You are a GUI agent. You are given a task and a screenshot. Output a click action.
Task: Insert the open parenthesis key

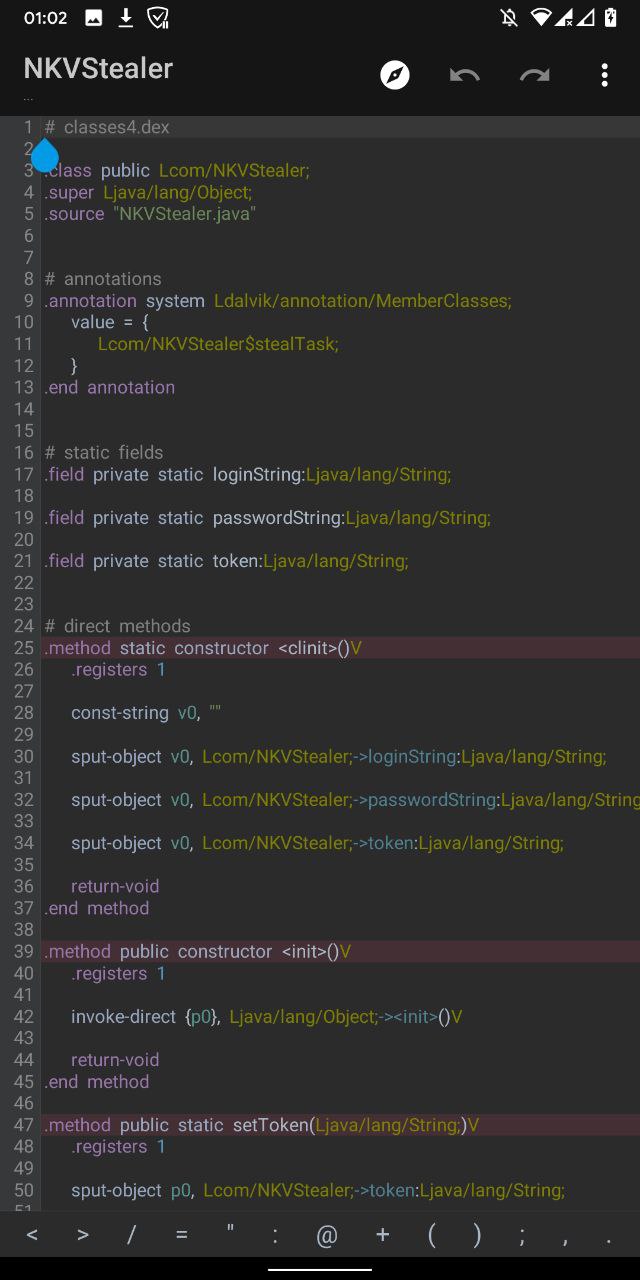click(431, 1236)
